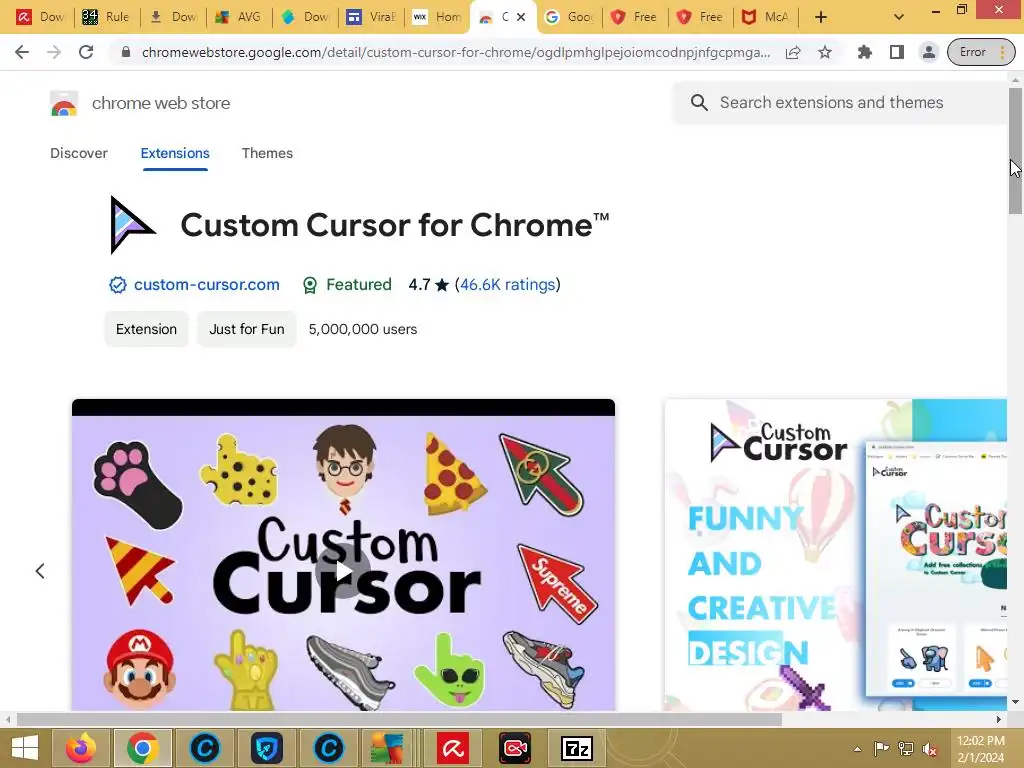Open the screen recorder taskbar icon

(x=515, y=748)
